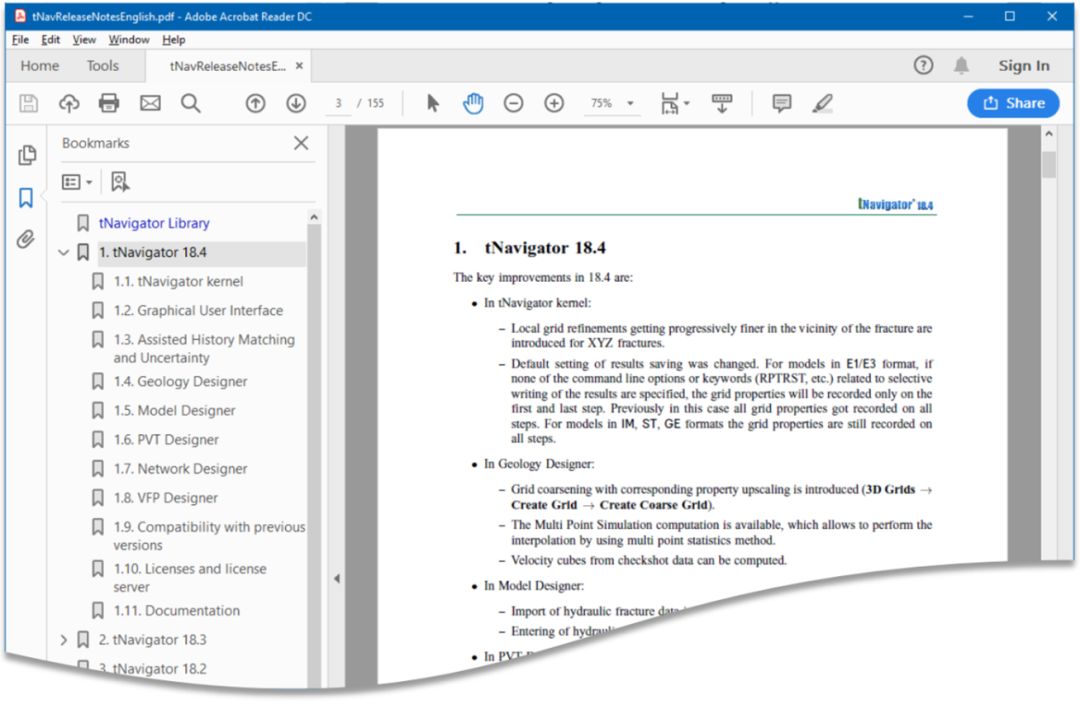Screen dimensions: 1080x705
Task: Select the 1. tNavigator 18.4 bookmark
Action: [x=153, y=253]
